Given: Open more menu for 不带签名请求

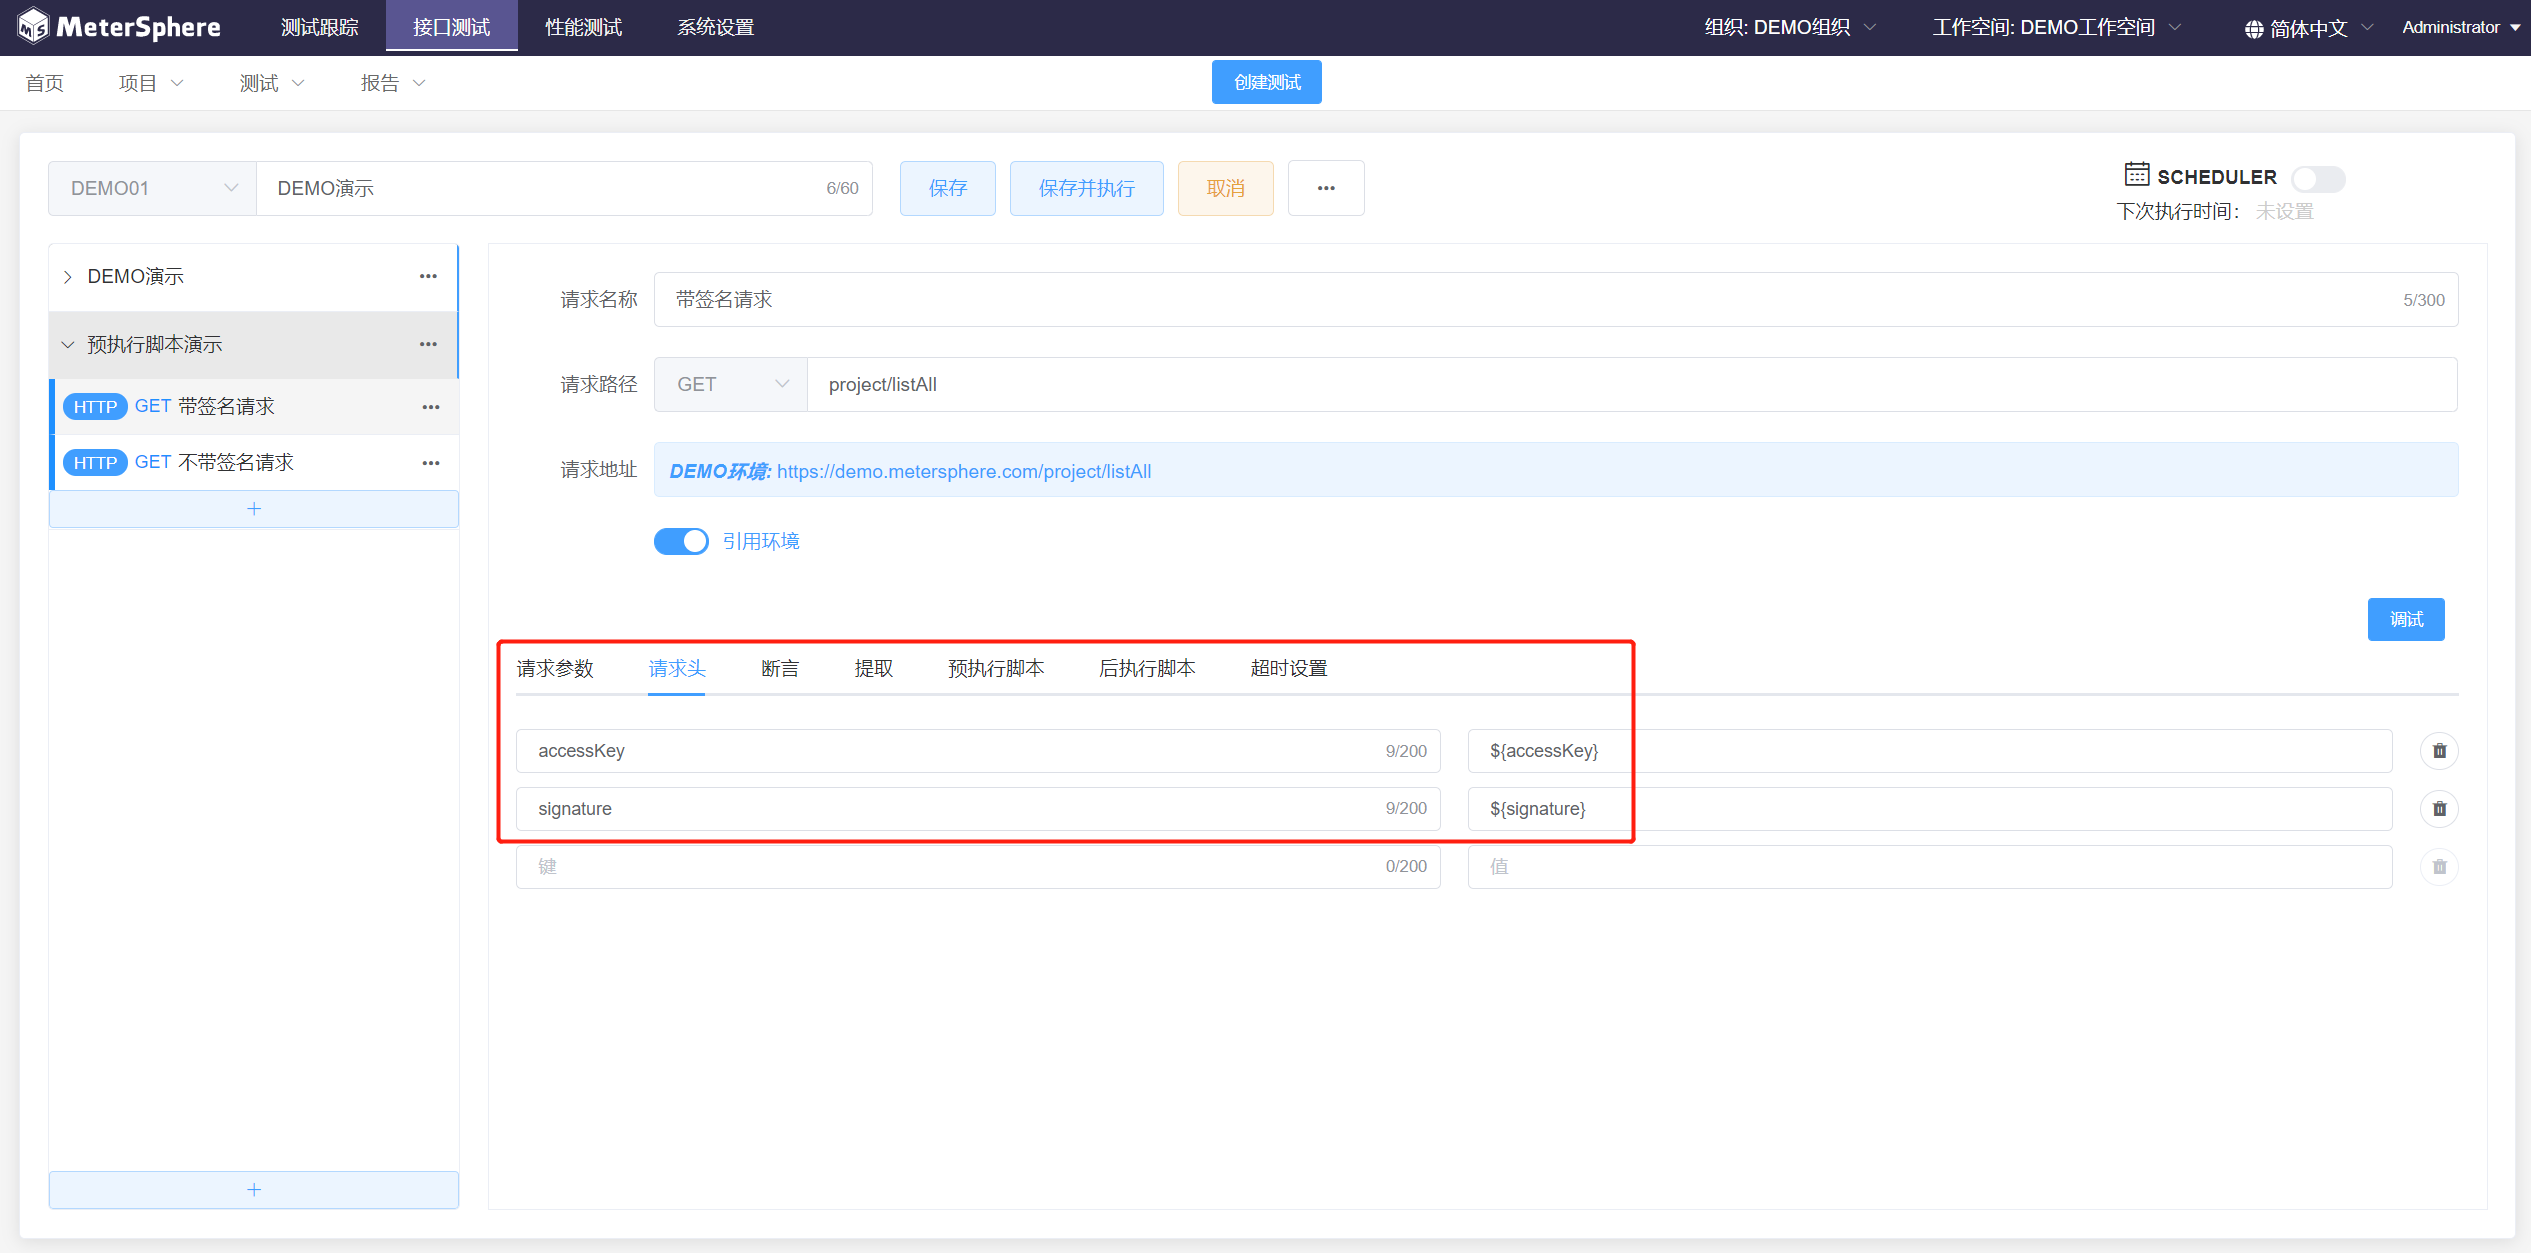Looking at the screenshot, I should click(431, 463).
